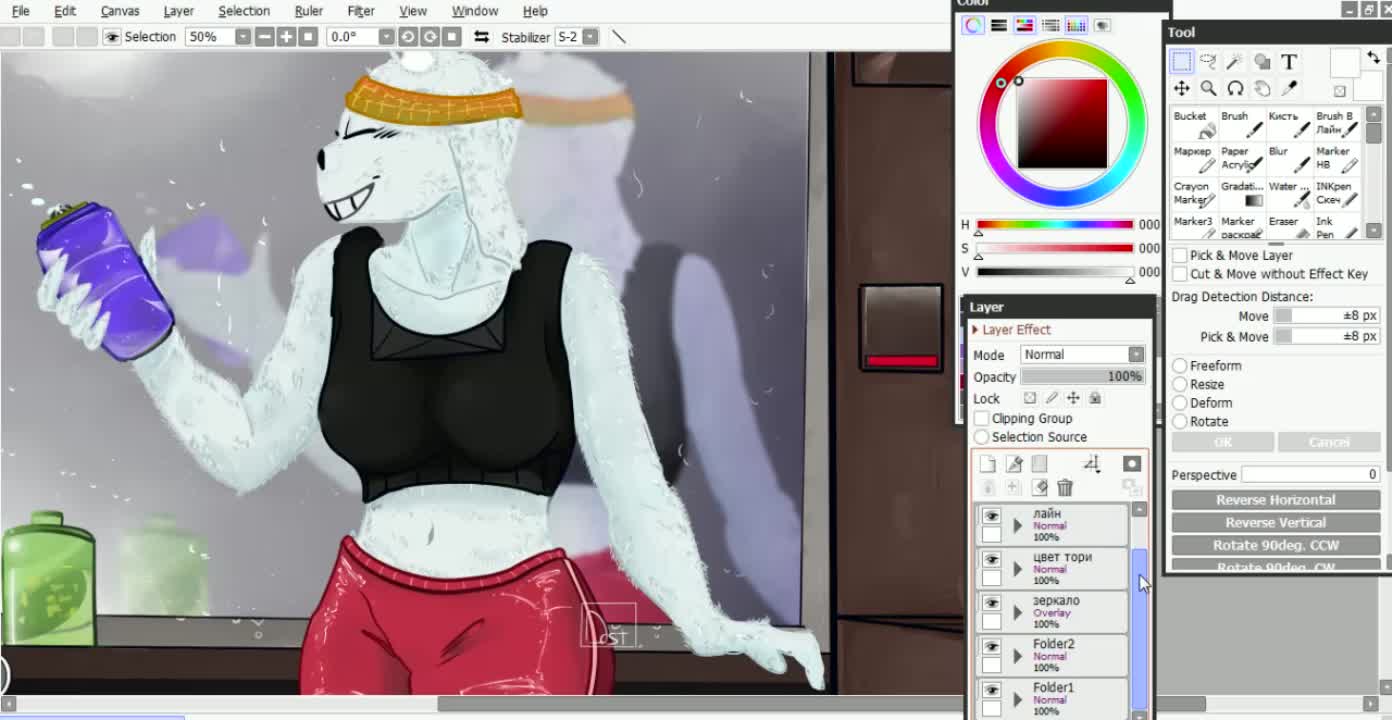Viewport: 1392px width, 720px height.
Task: Choose the Bucket brush preset
Action: 1194,124
